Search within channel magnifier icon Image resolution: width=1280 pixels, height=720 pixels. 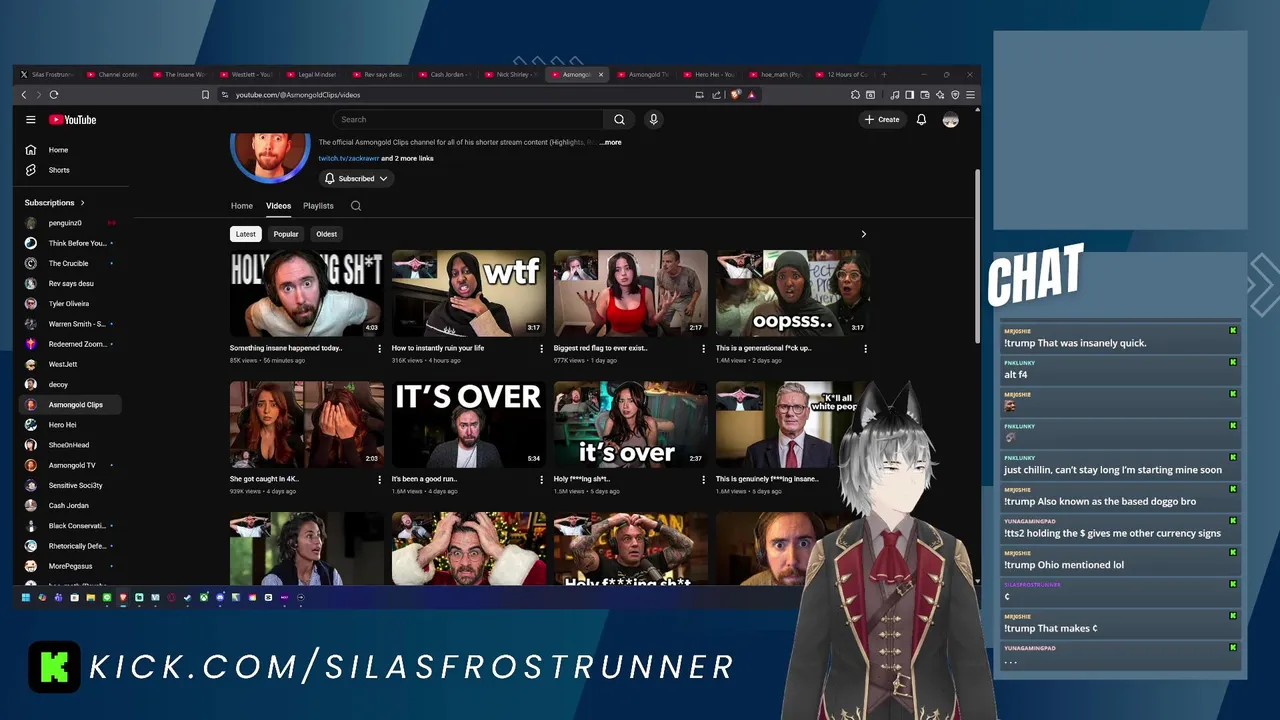[x=355, y=206]
